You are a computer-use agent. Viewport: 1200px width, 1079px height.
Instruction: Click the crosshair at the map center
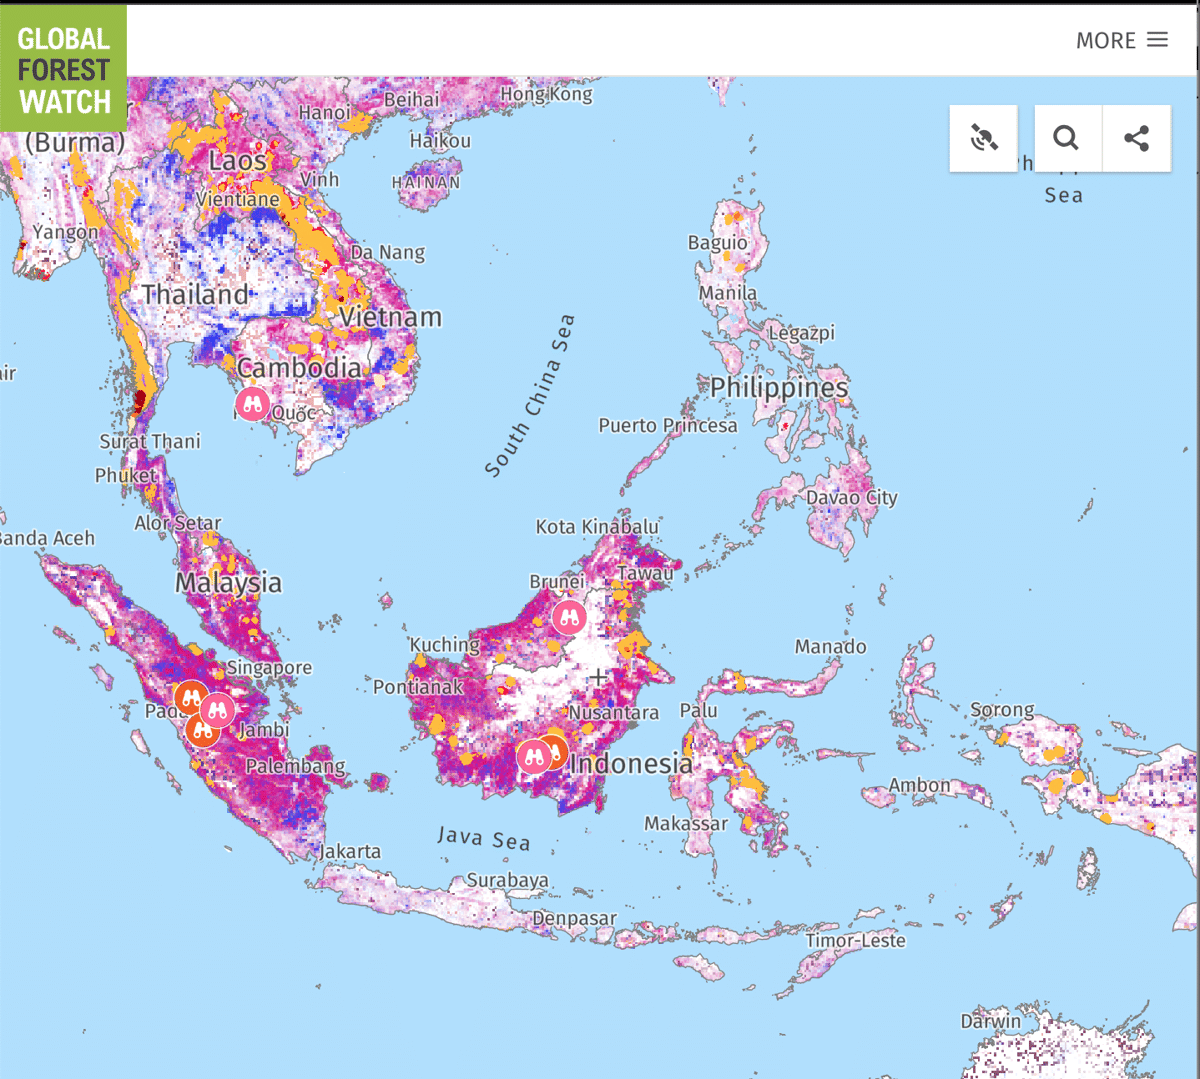[598, 676]
